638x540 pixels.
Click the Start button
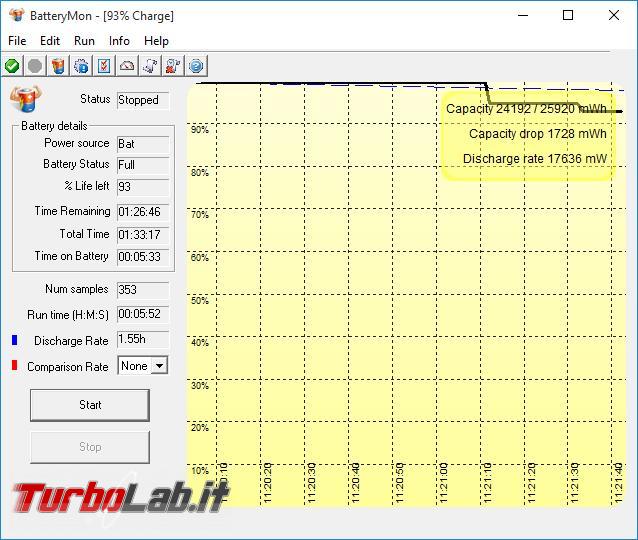tap(90, 405)
